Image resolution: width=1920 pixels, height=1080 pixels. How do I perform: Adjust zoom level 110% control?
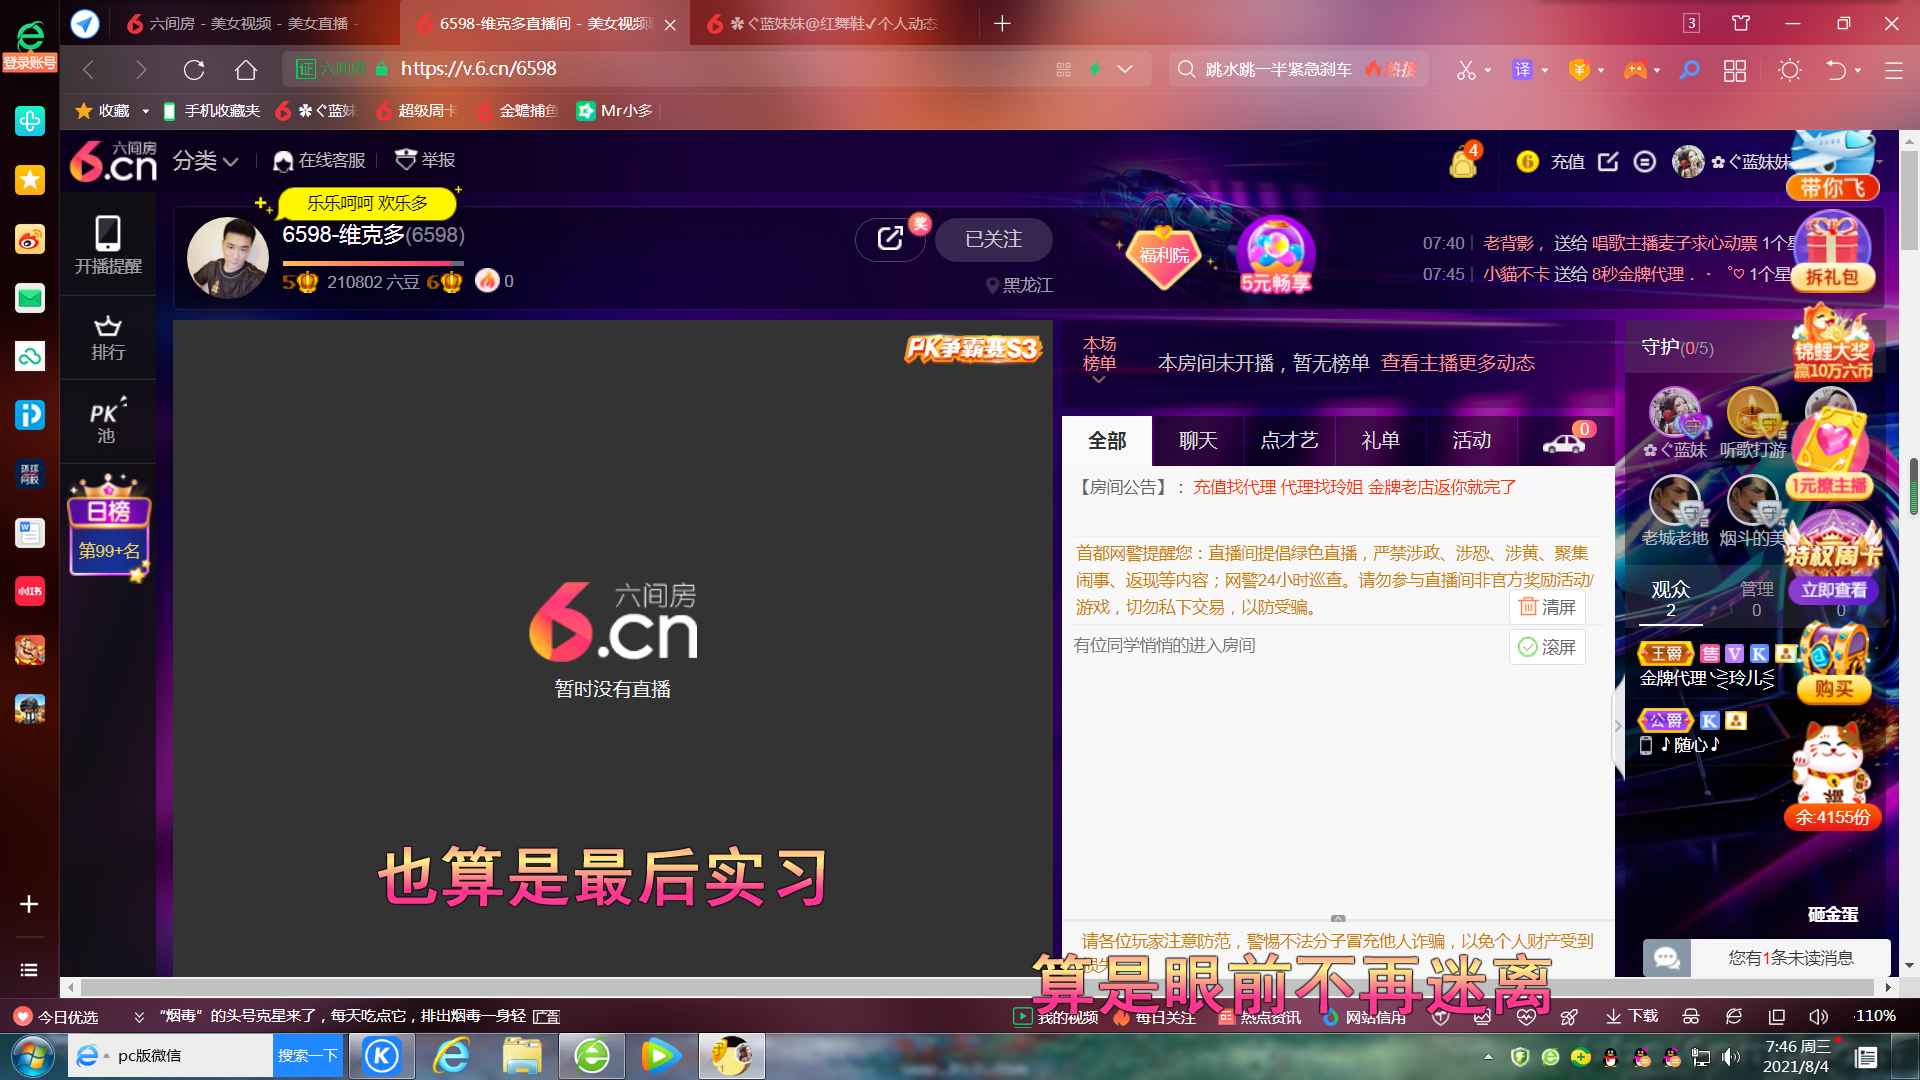pos(1875,1016)
